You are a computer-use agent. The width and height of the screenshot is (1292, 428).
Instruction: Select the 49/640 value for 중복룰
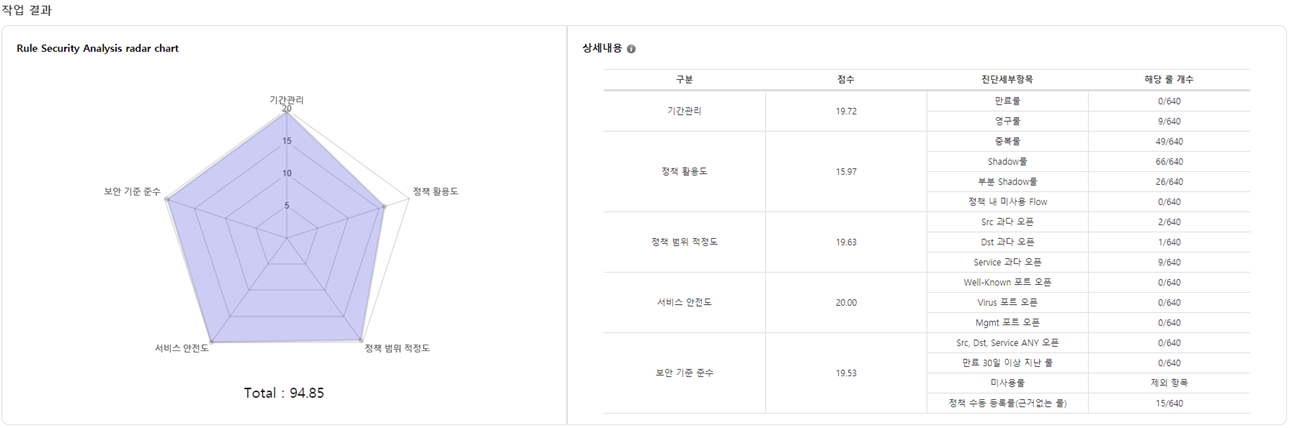pyautogui.click(x=1169, y=141)
